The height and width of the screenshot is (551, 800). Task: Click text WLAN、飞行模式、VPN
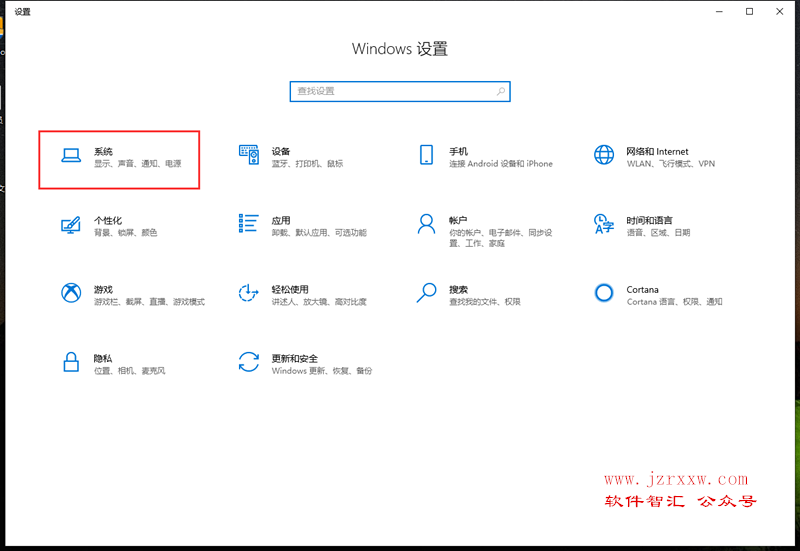click(670, 164)
